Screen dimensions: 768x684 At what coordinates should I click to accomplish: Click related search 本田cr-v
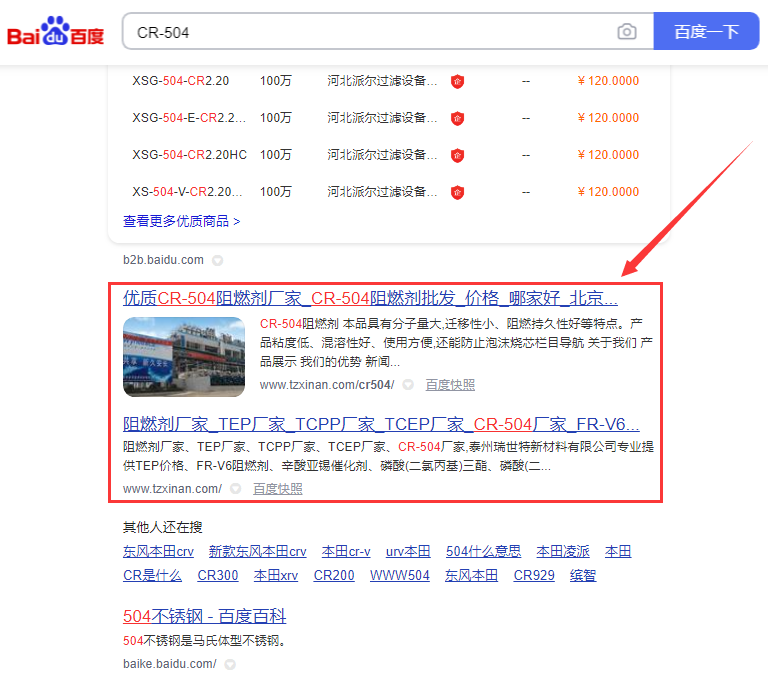point(346,551)
